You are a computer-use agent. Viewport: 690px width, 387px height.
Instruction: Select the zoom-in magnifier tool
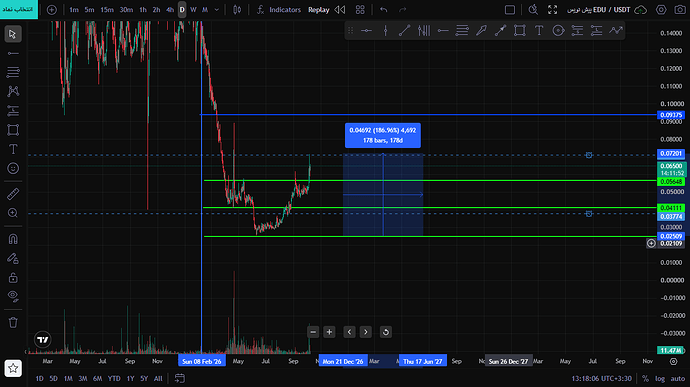click(13, 213)
